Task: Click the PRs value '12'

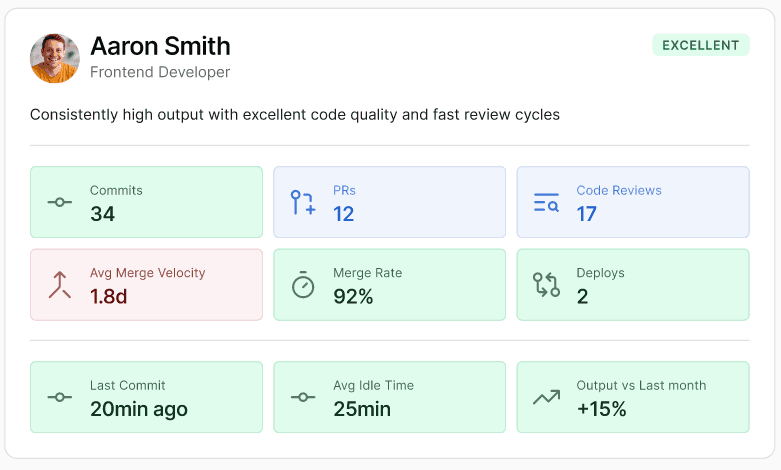Action: click(344, 214)
